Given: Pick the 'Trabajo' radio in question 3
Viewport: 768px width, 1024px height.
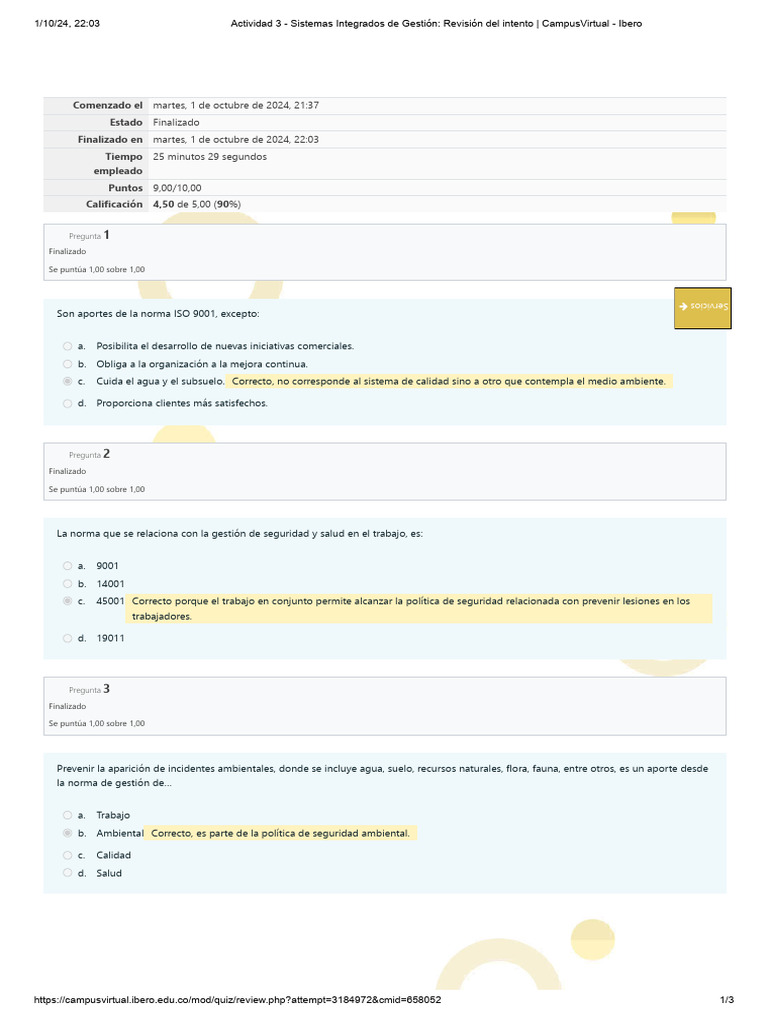Looking at the screenshot, I should click(x=67, y=815).
